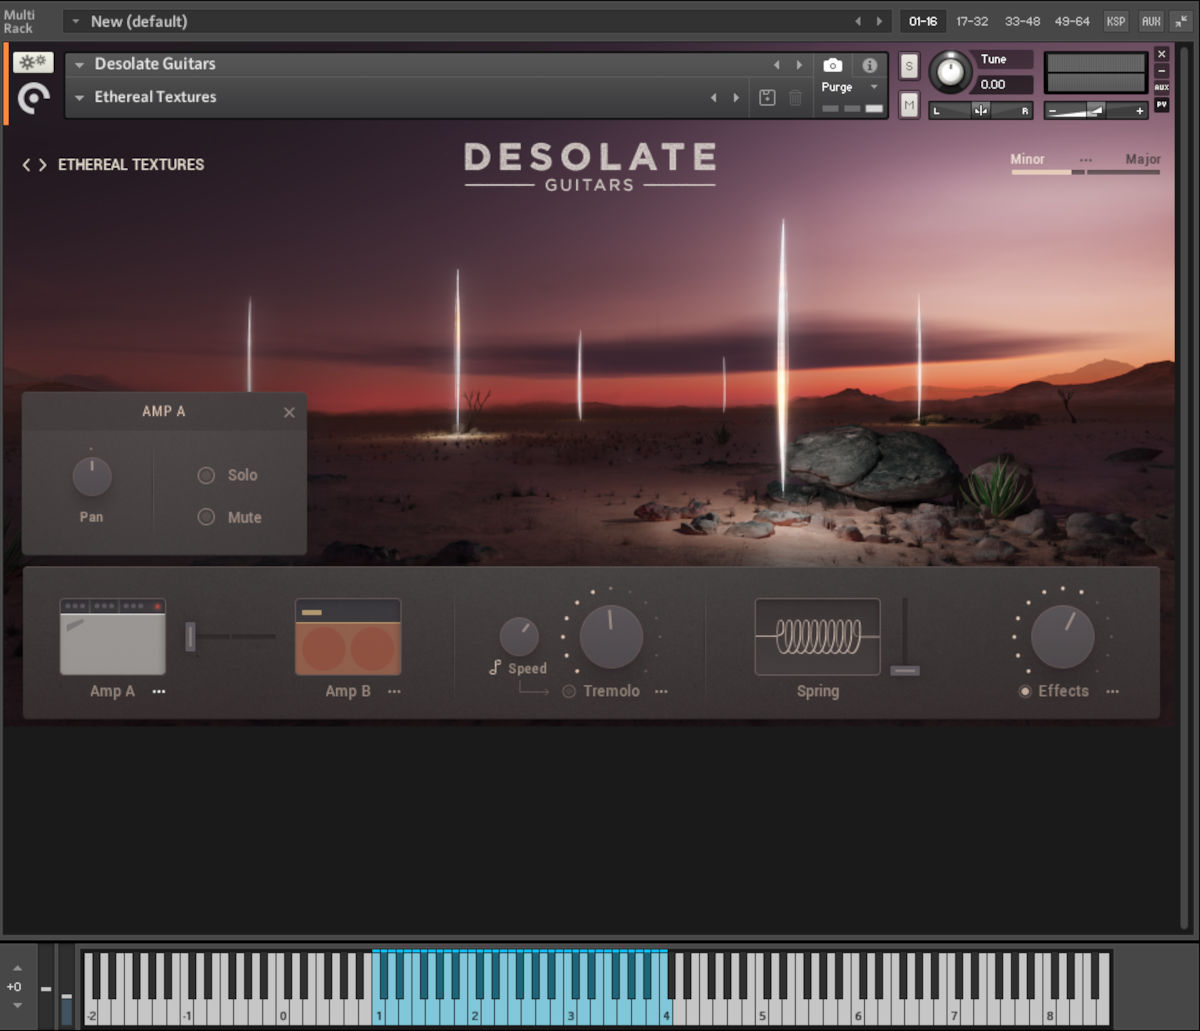This screenshot has width=1200, height=1031.
Task: Open Tremolo options three-dot menu
Action: (x=661, y=691)
